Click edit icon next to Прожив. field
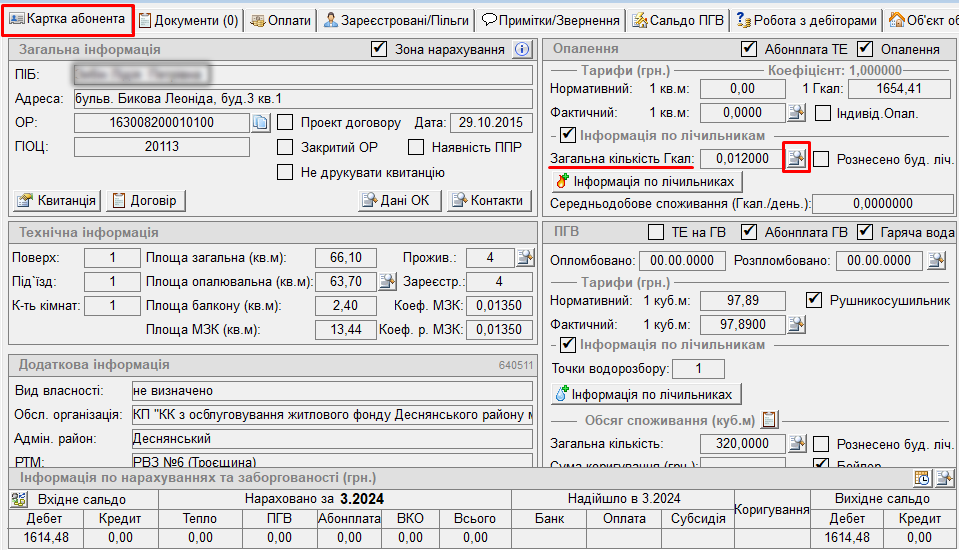This screenshot has height=550, width=959. [x=525, y=257]
